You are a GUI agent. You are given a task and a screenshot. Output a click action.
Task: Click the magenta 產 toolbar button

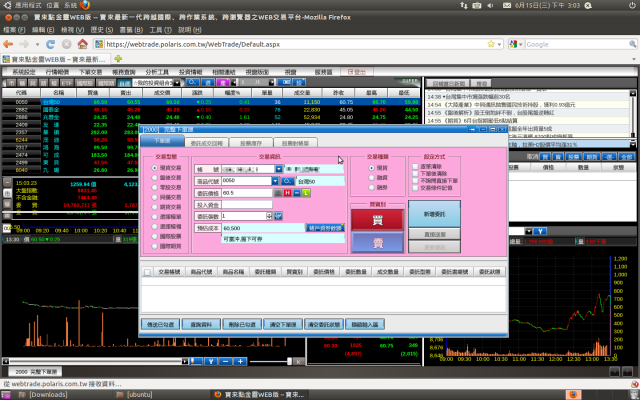pos(222,82)
